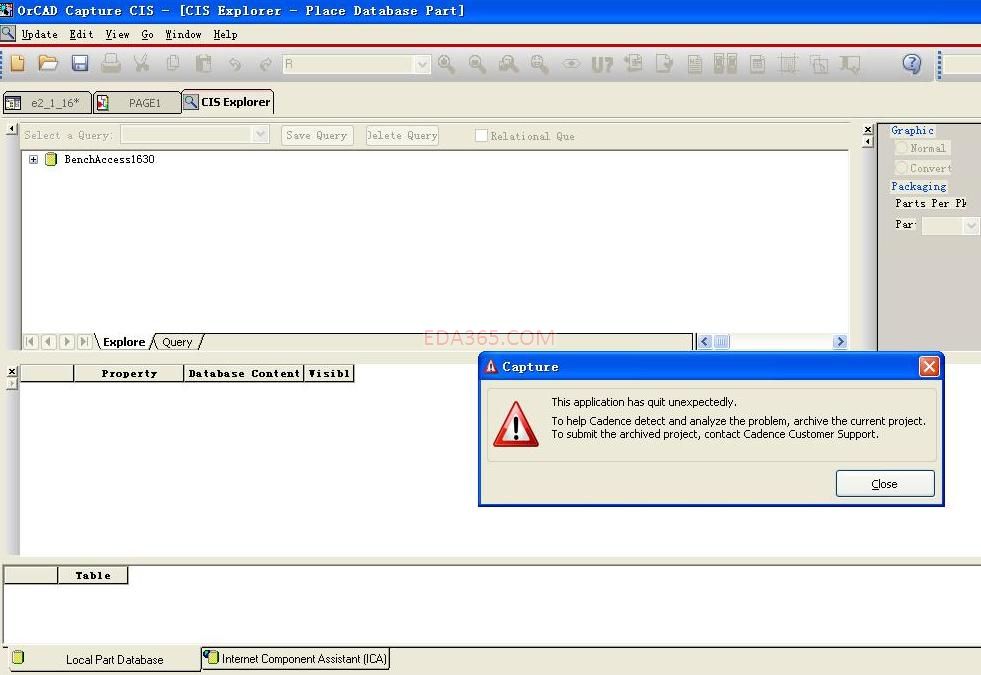Open the Select a Query dropdown
The width and height of the screenshot is (981, 675).
click(259, 134)
